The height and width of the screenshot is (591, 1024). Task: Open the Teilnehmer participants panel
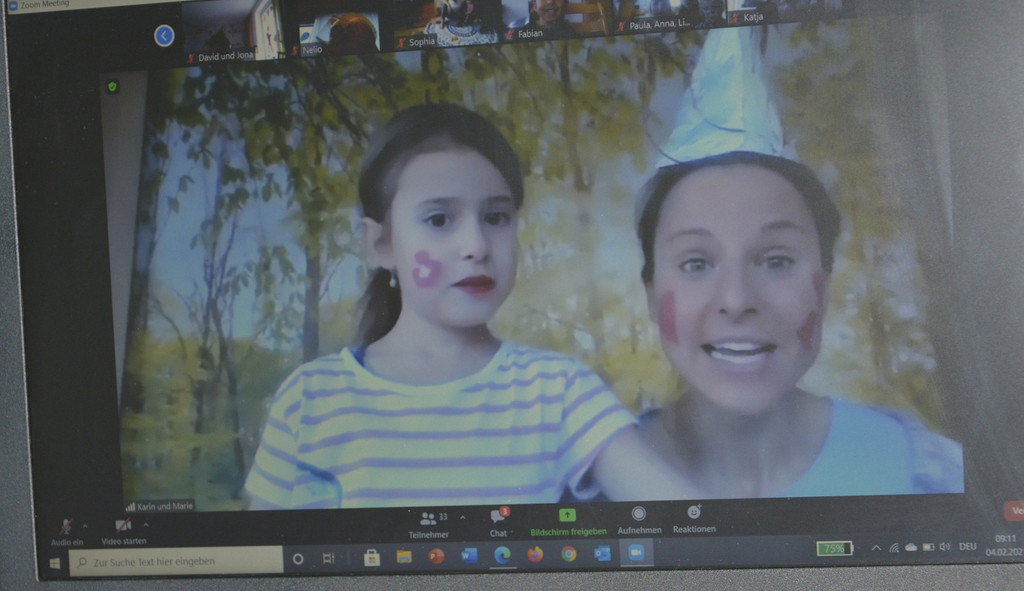(x=428, y=525)
